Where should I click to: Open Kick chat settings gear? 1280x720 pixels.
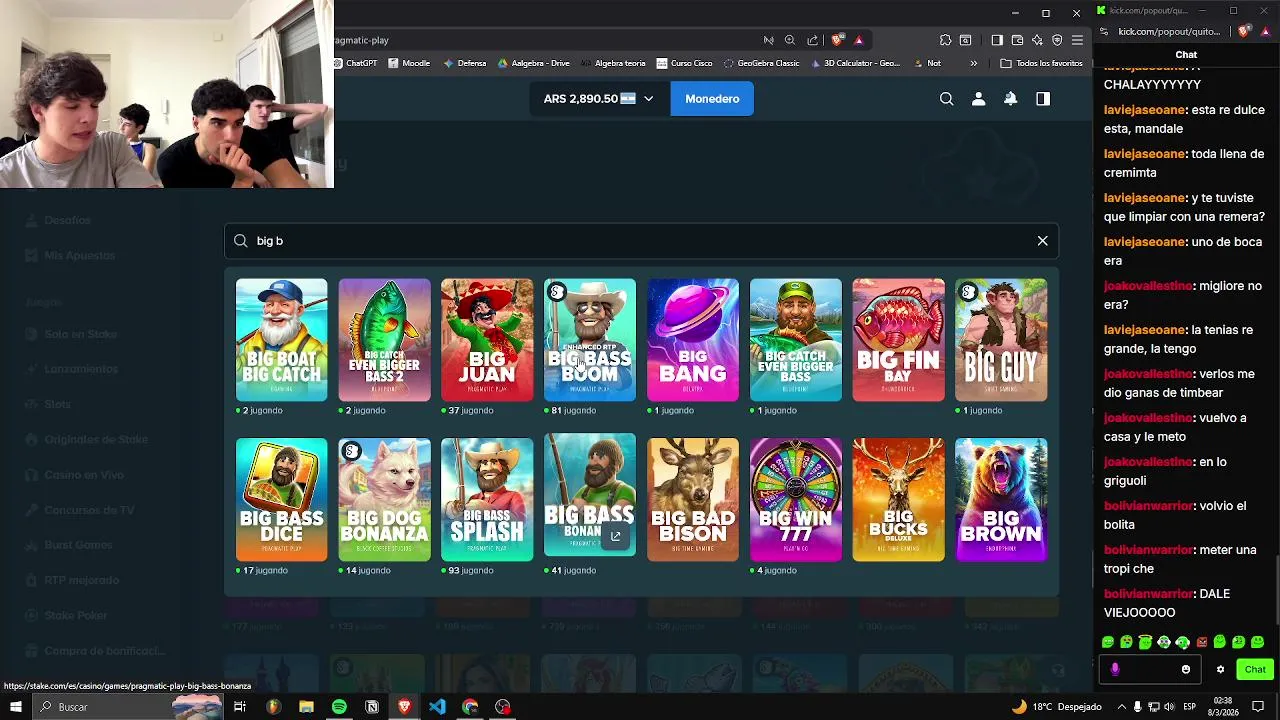(x=1220, y=670)
